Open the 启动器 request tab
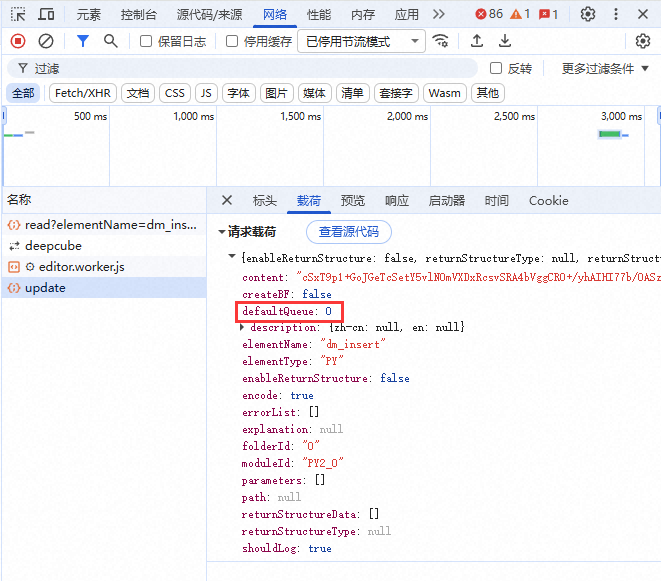The width and height of the screenshot is (661, 581). [x=447, y=201]
